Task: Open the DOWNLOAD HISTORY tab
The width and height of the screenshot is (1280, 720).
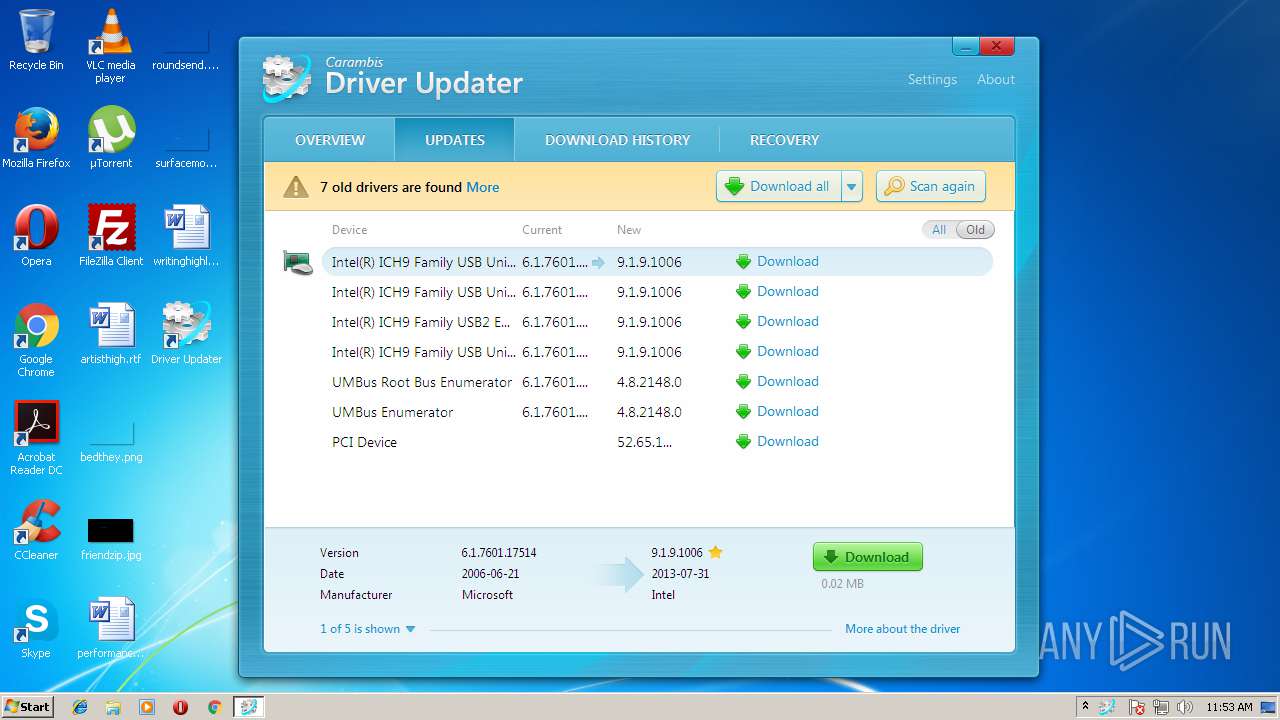Action: point(618,140)
